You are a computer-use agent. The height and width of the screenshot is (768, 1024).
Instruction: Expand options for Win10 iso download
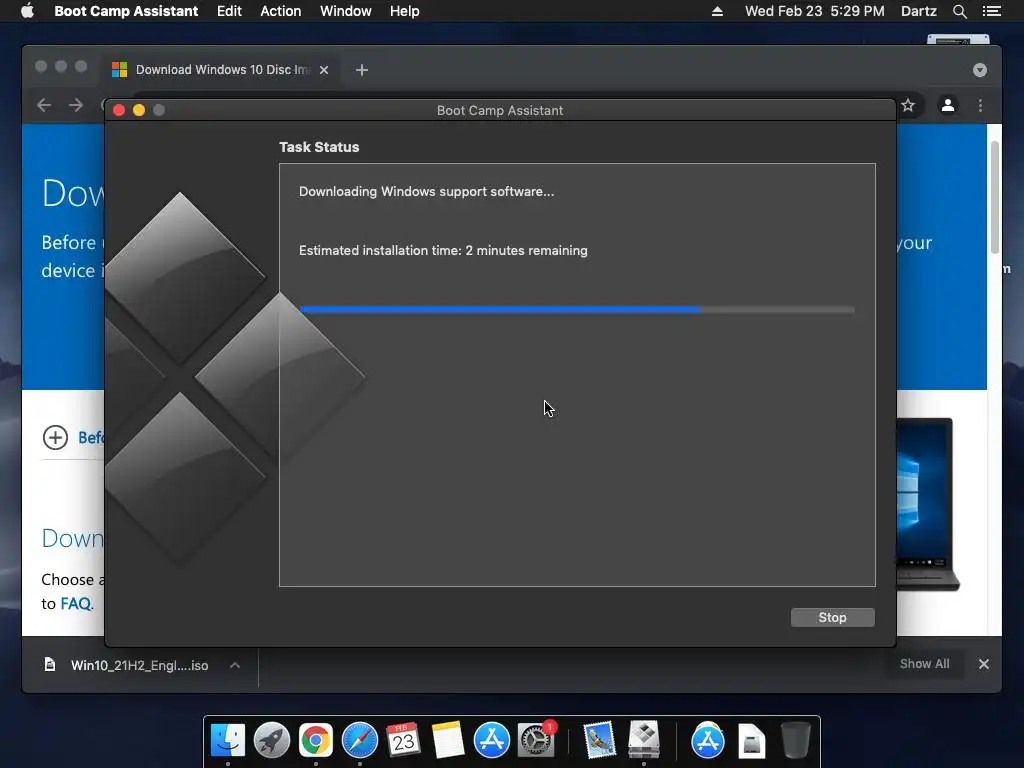235,665
